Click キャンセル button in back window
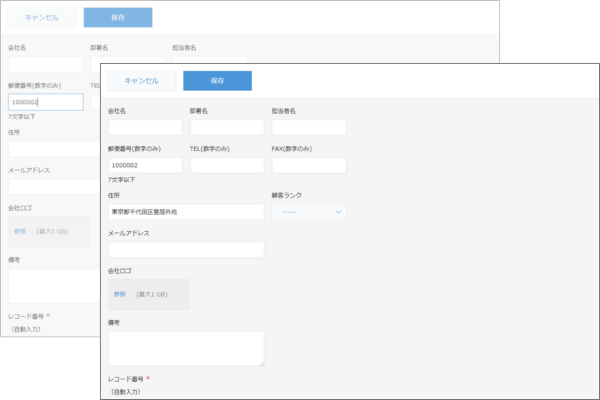Image resolution: width=600 pixels, height=400 pixels. click(x=42, y=18)
